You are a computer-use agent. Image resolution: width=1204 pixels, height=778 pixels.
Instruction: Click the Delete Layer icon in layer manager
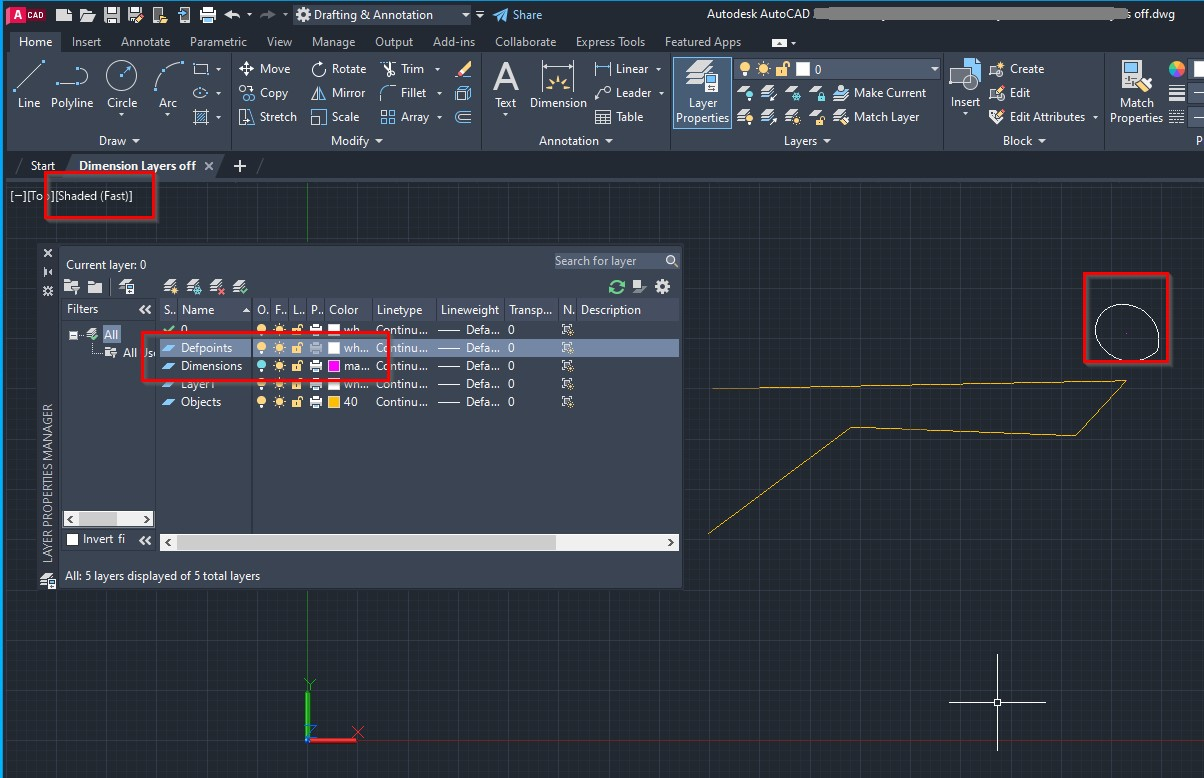click(217, 287)
